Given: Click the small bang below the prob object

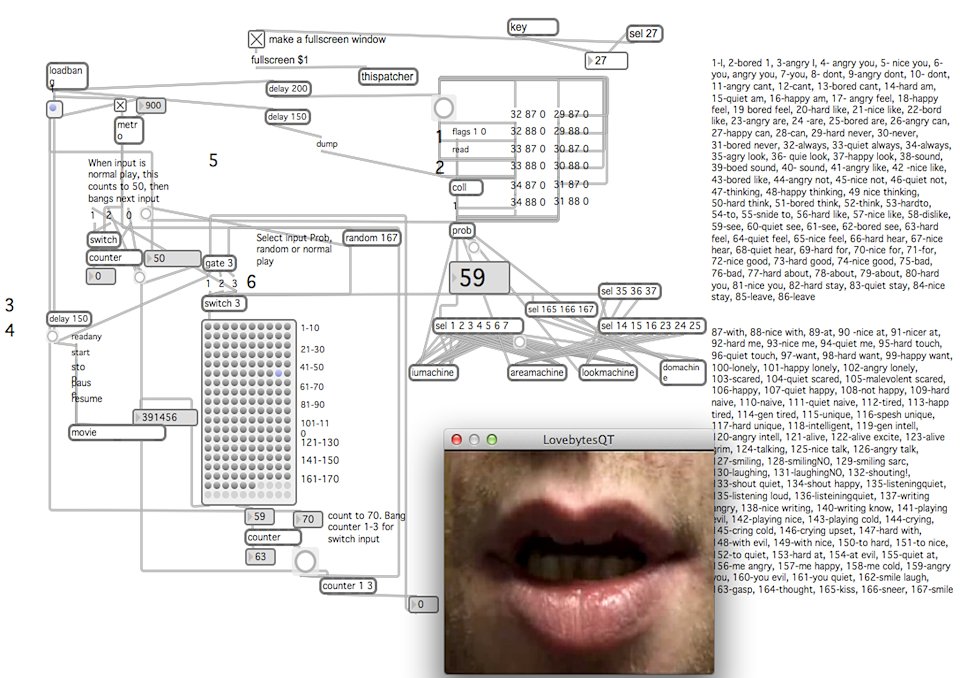Looking at the screenshot, I should 473,247.
